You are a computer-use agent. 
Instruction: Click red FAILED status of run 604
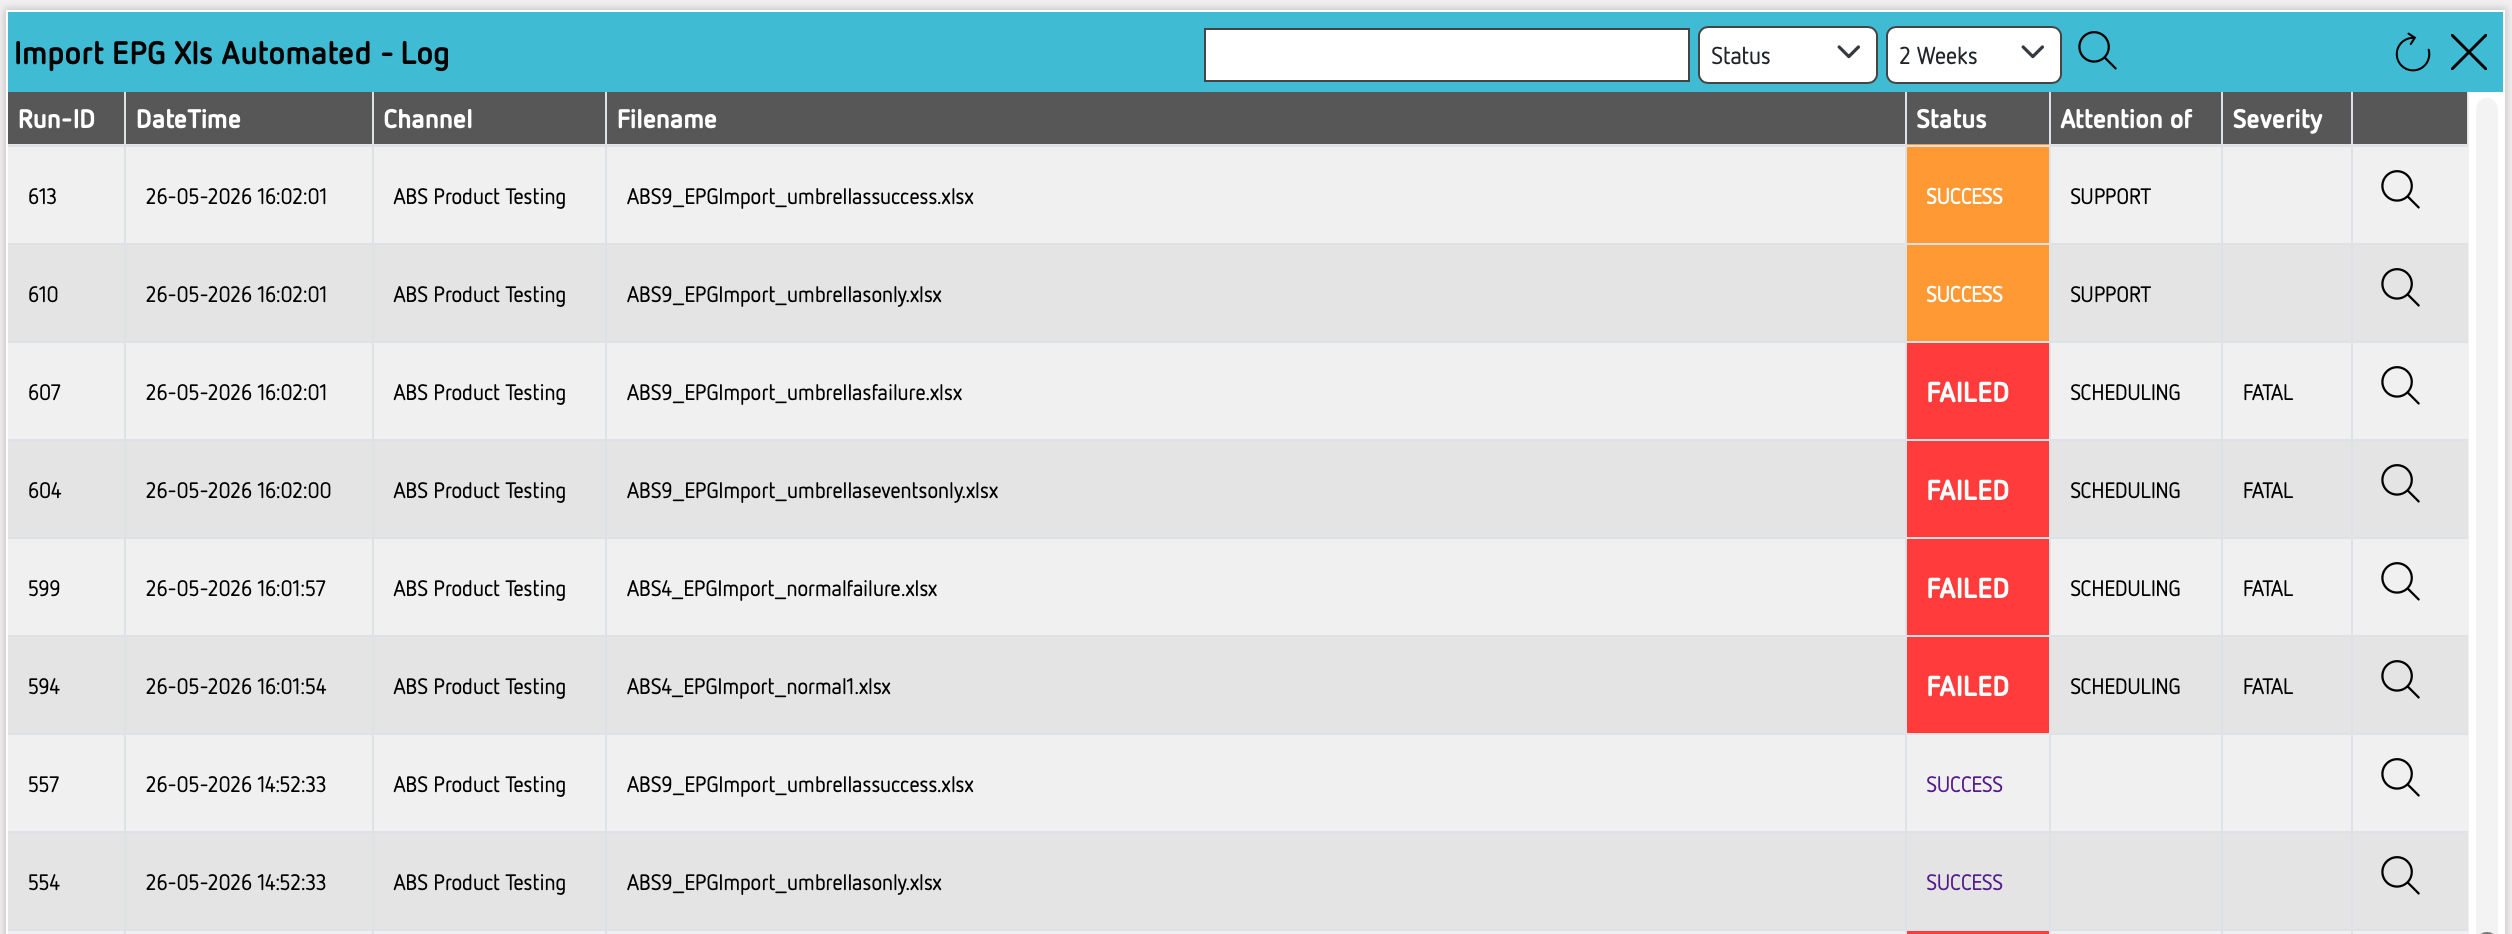(x=1977, y=490)
